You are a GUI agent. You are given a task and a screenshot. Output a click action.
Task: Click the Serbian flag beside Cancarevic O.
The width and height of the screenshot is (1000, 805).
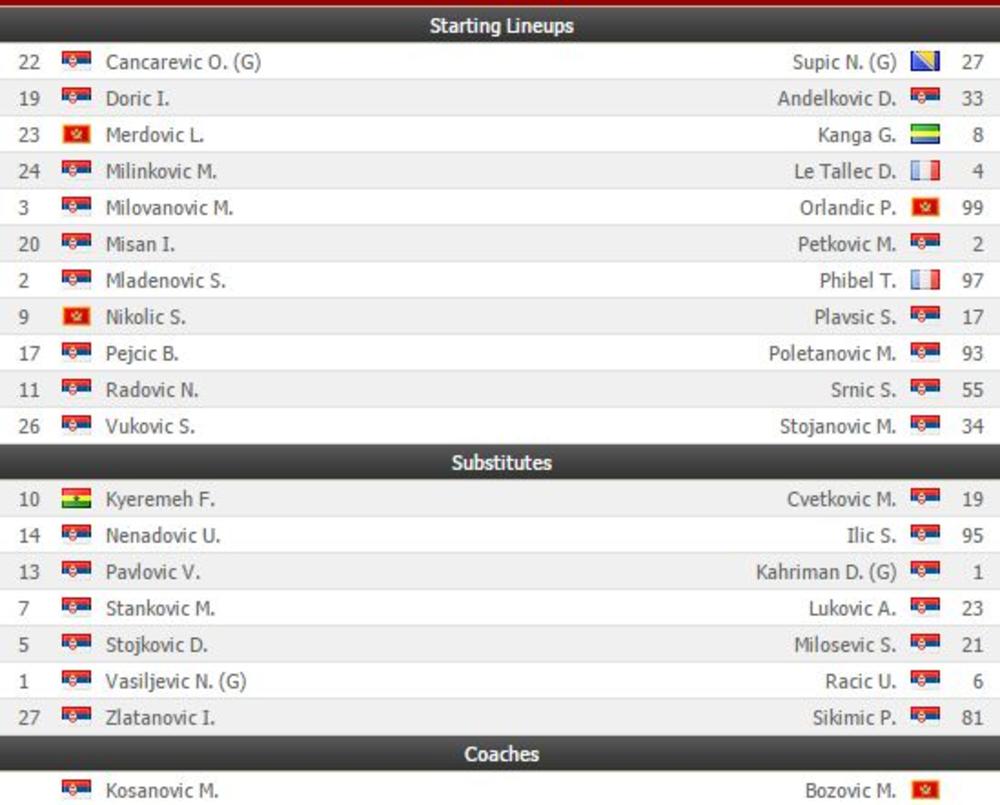click(76, 62)
